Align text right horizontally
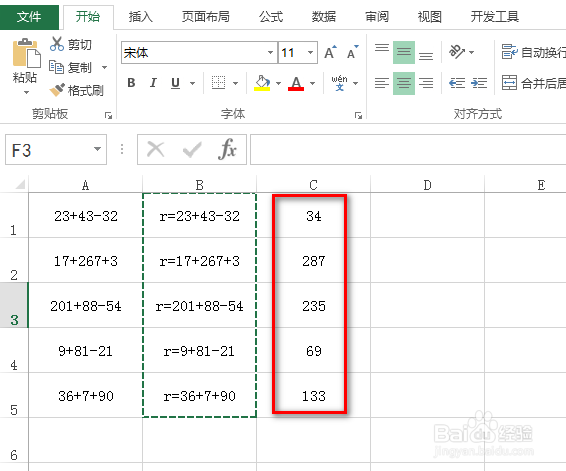Viewport: 566px width, 471px height. 426,83
